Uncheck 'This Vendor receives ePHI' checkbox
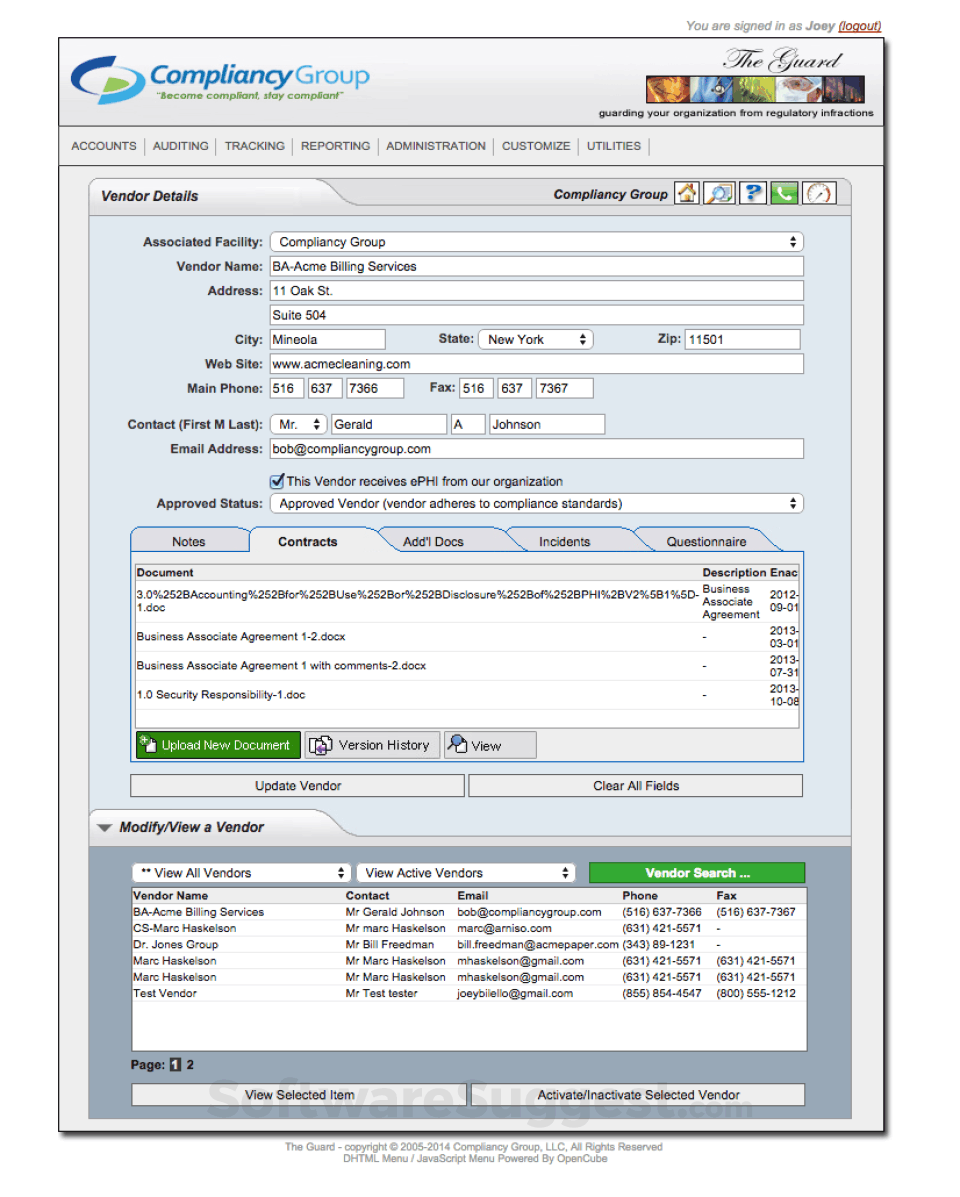This screenshot has height=1197, width=960. [x=277, y=481]
